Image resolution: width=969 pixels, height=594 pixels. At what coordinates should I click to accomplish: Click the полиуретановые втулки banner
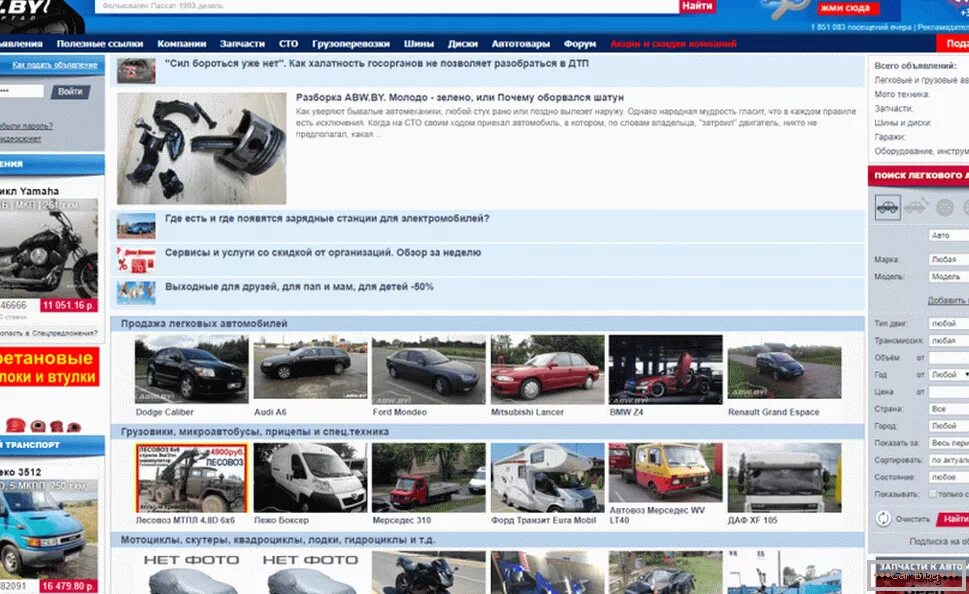coord(49,367)
